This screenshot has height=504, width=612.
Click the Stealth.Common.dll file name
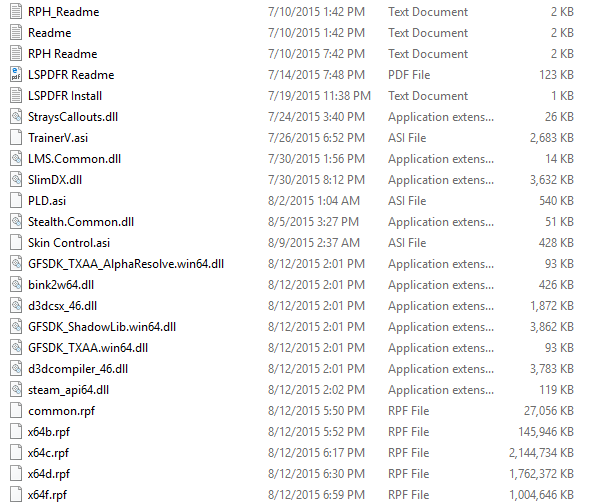tap(81, 222)
